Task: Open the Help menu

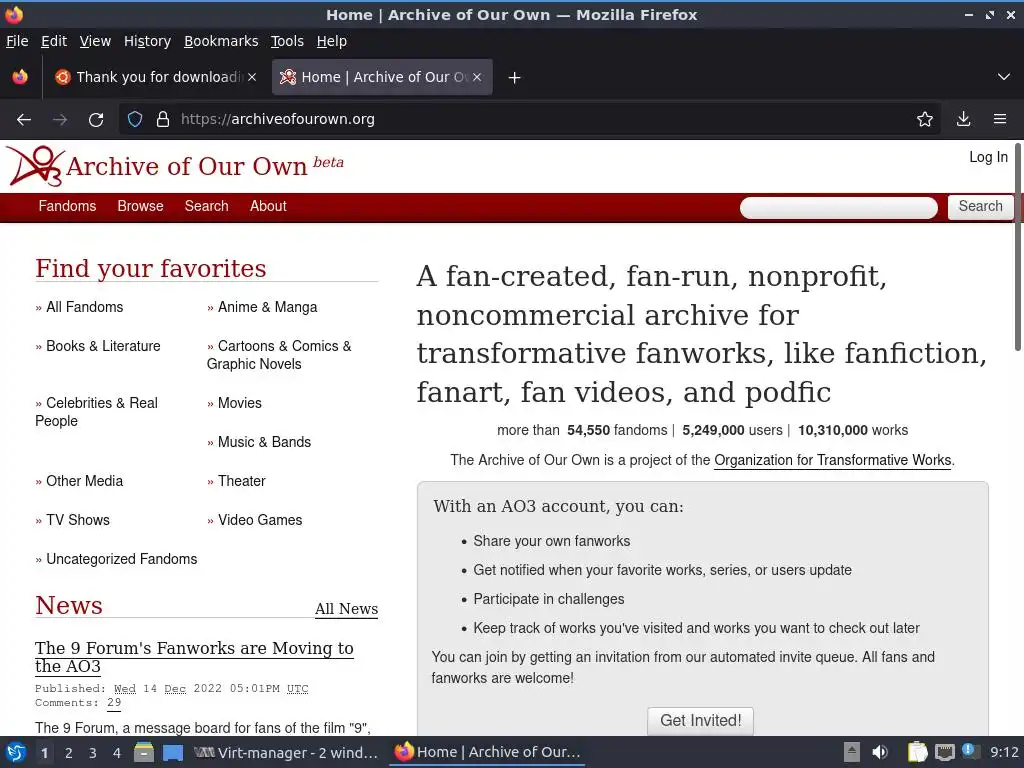Action: (332, 41)
